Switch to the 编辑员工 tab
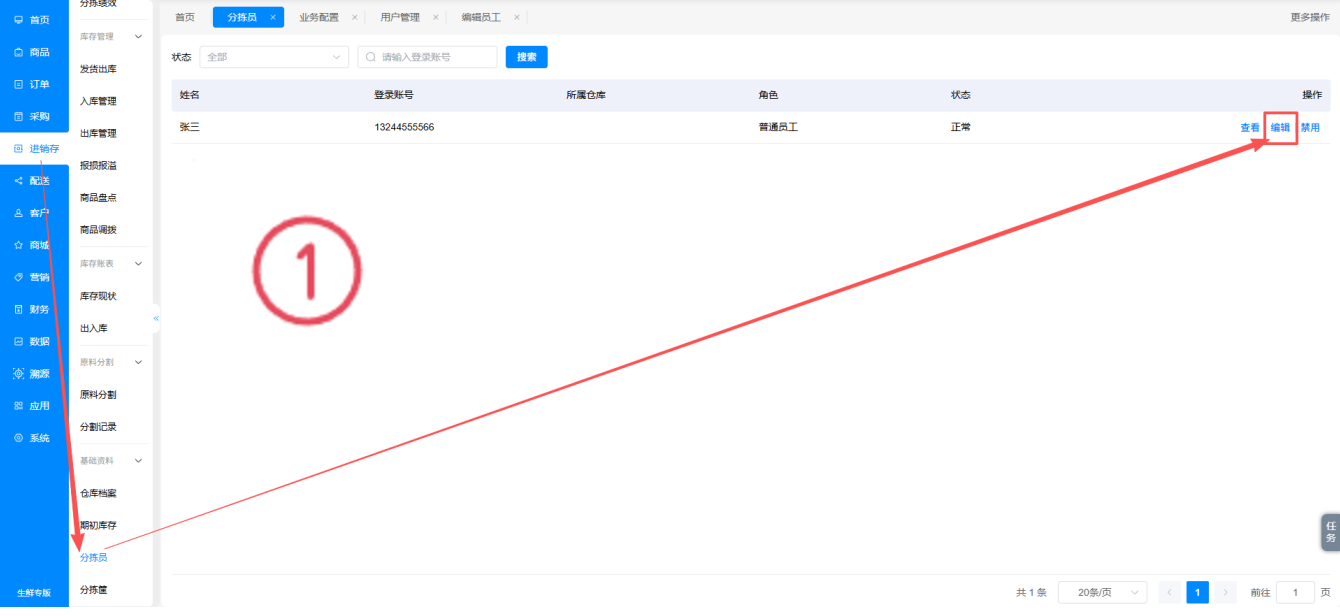1340x616 pixels. (481, 17)
